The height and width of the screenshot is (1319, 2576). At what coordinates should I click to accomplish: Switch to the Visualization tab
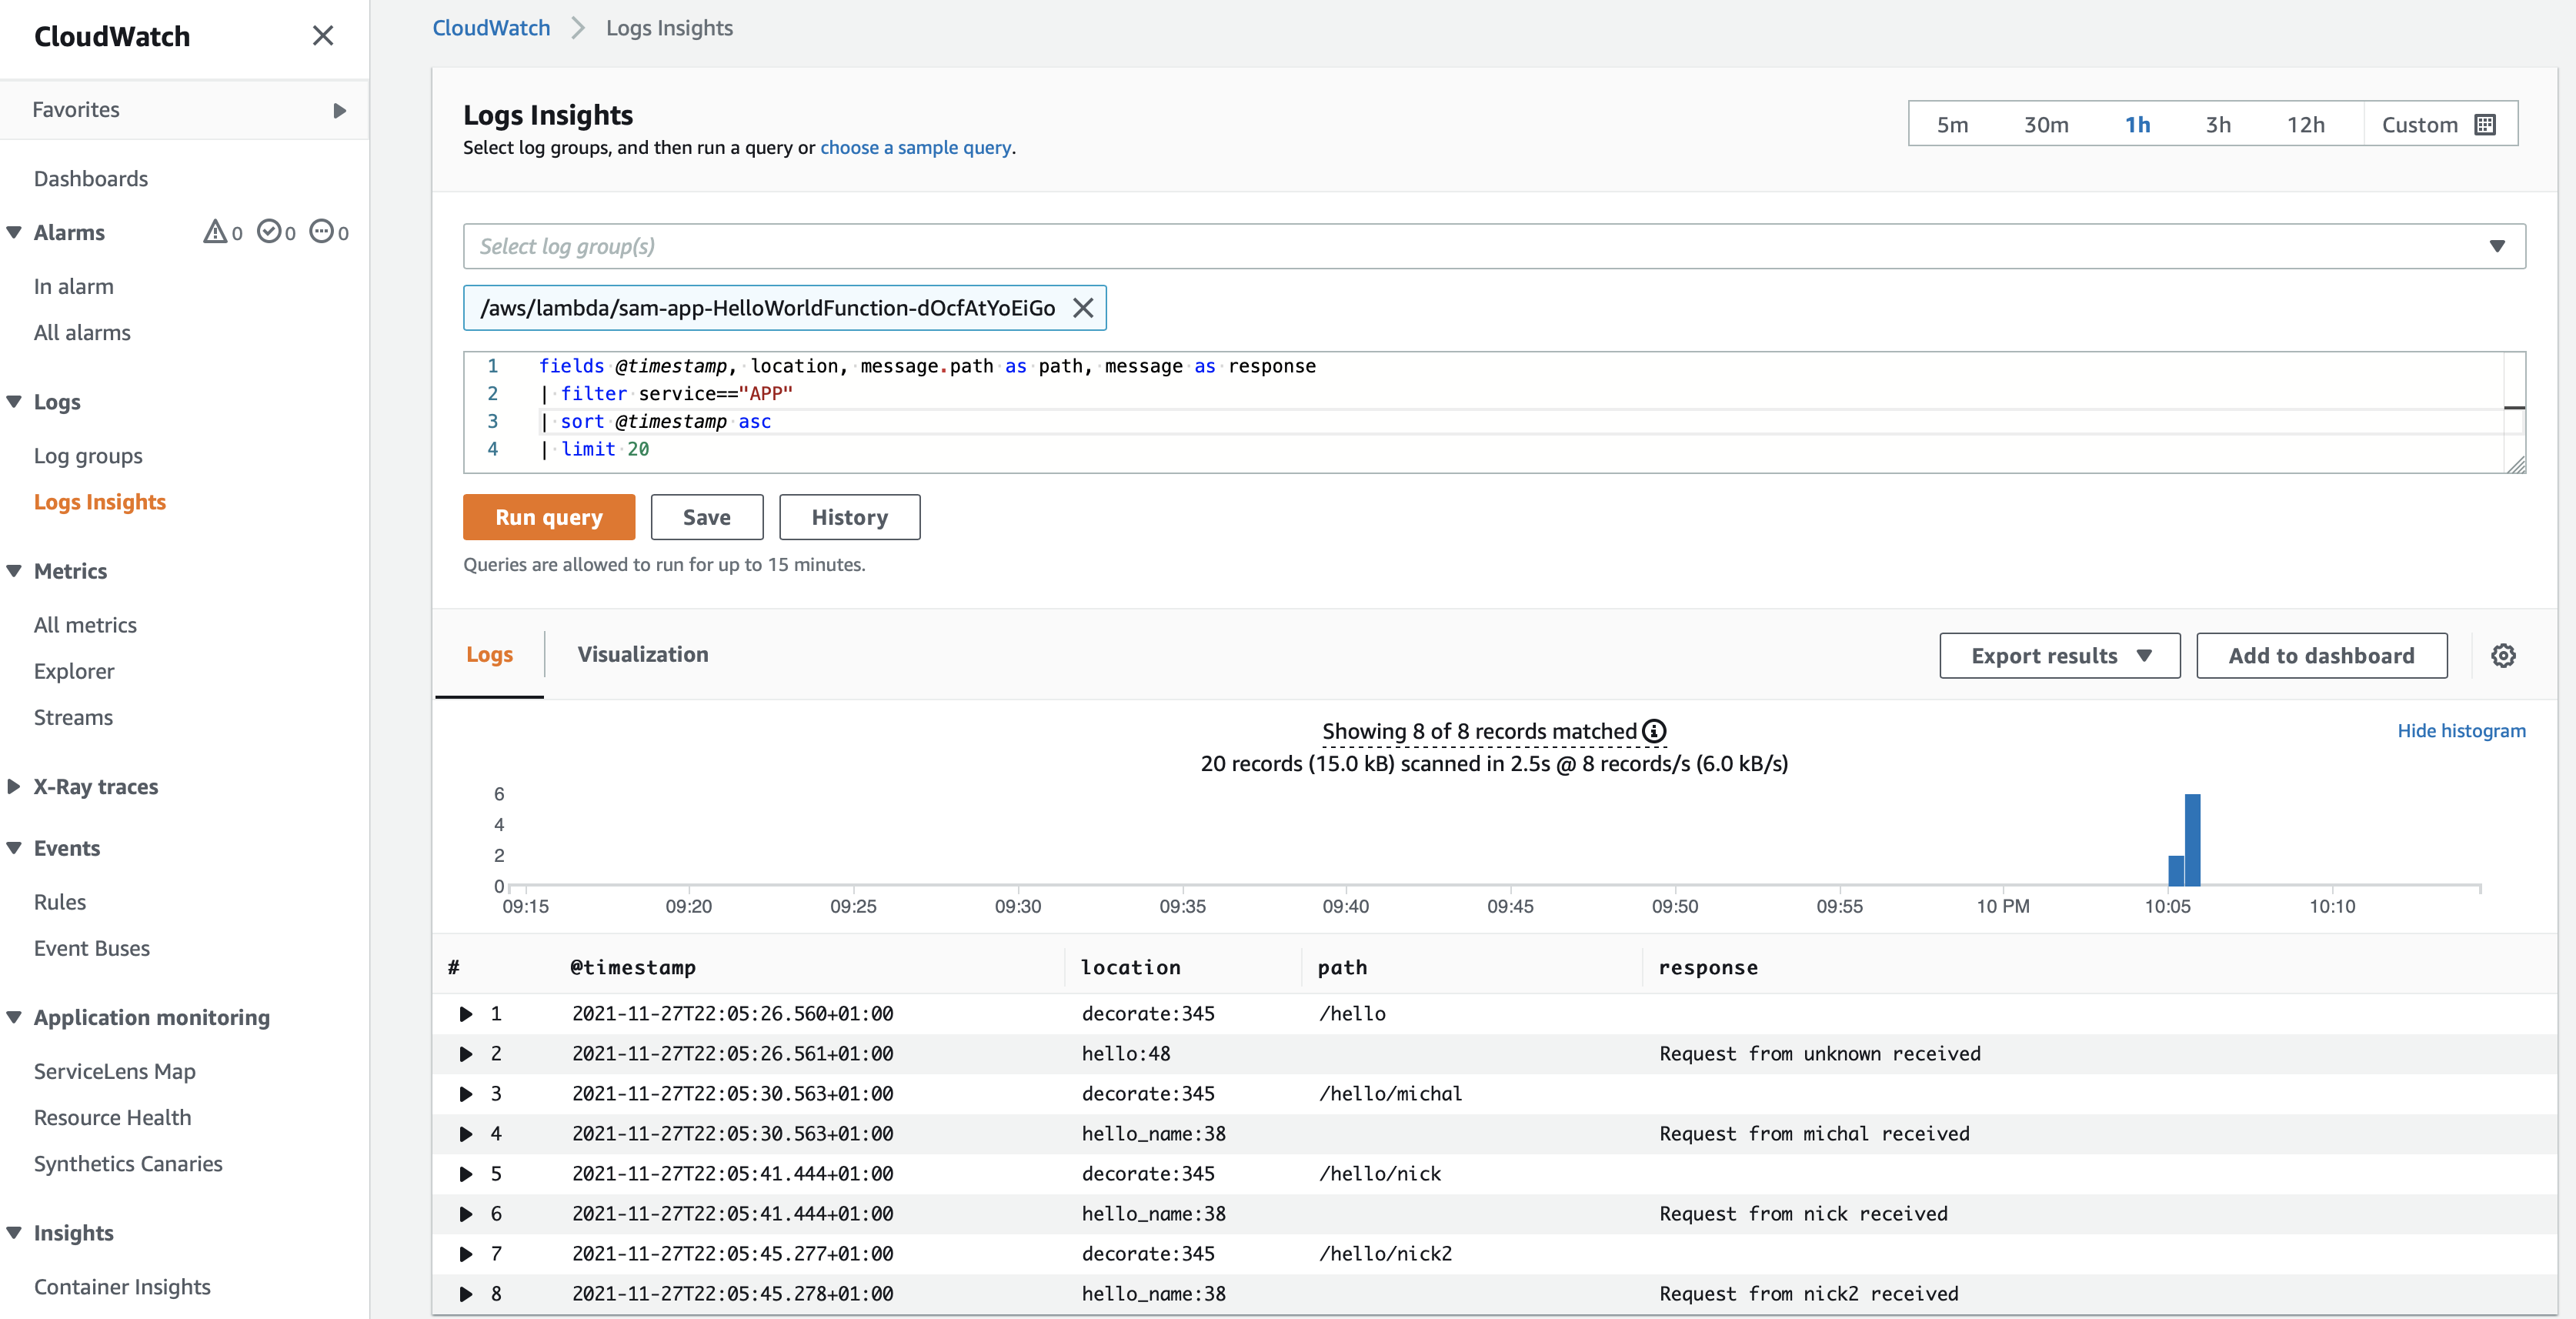(x=642, y=654)
